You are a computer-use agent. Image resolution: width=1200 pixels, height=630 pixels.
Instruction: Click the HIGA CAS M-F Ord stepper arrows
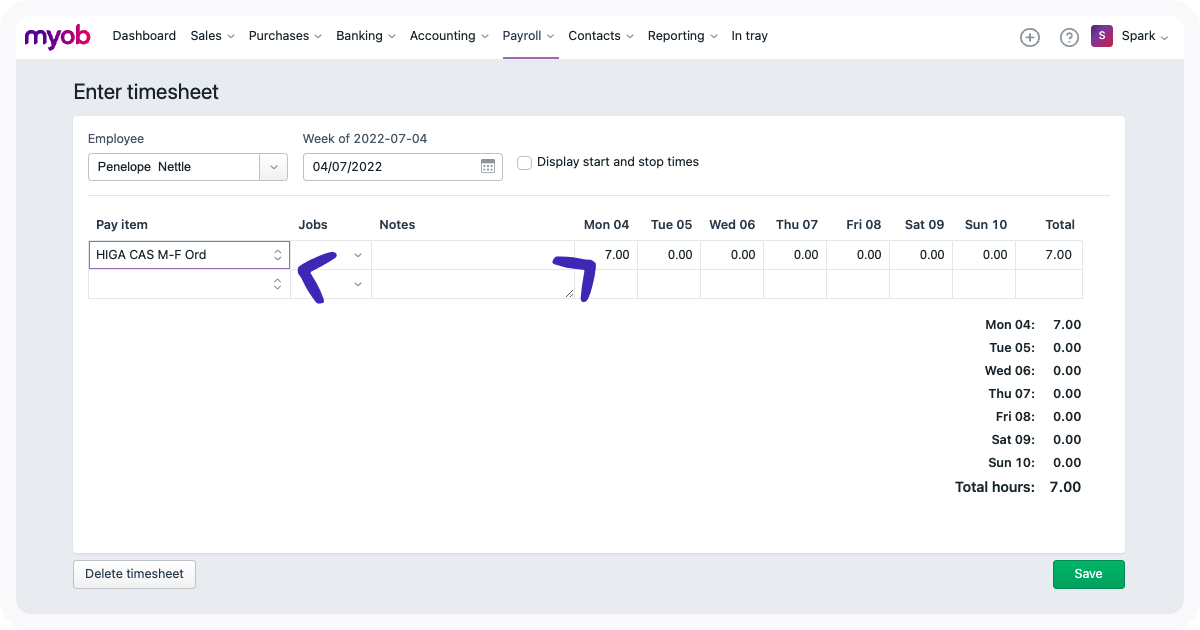pos(278,255)
